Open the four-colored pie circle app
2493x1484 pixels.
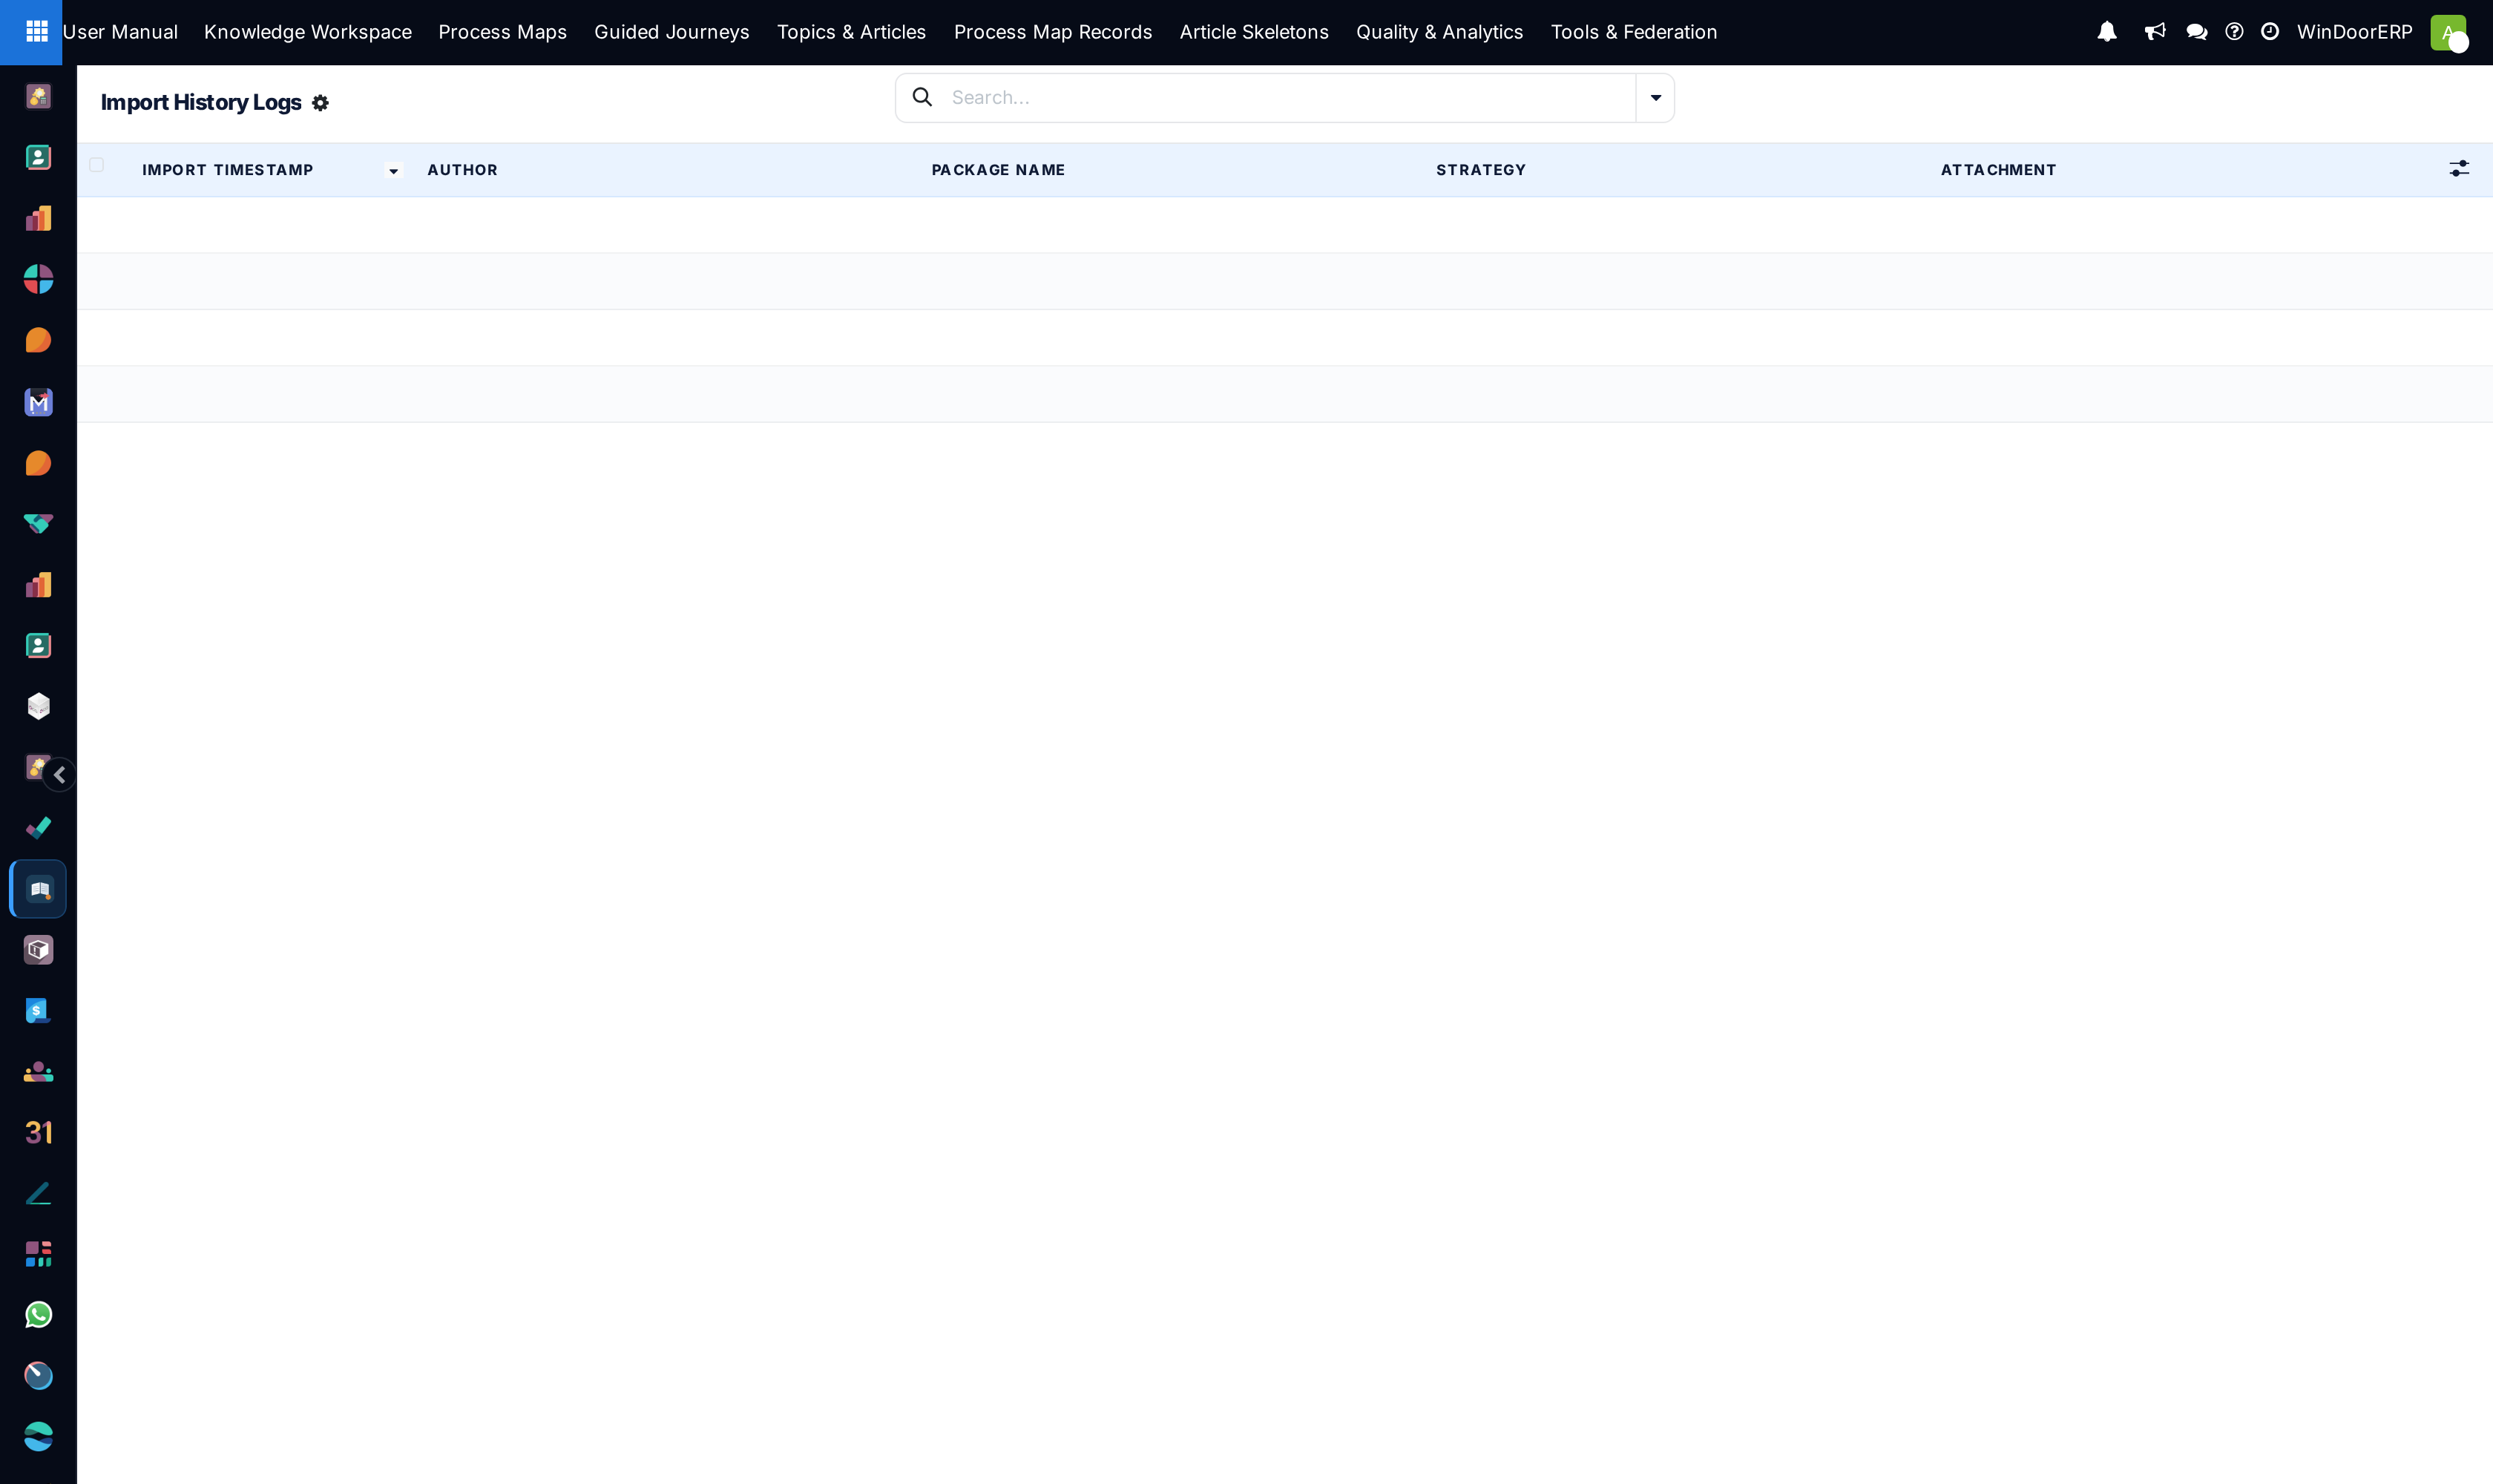[38, 279]
